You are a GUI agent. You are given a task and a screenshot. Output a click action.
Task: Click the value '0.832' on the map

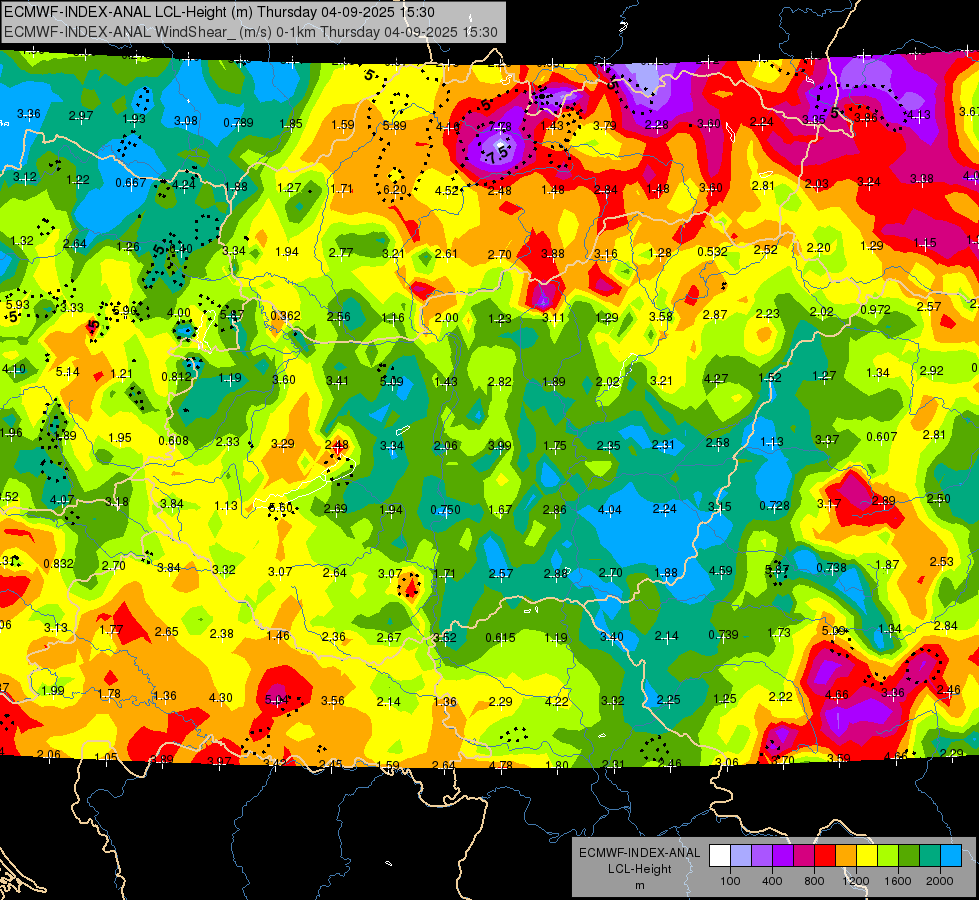pos(58,563)
